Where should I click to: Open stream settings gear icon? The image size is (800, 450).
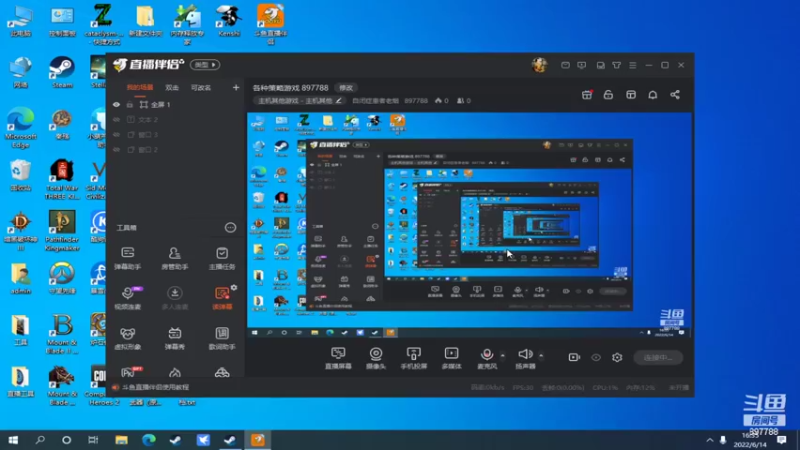pos(617,357)
